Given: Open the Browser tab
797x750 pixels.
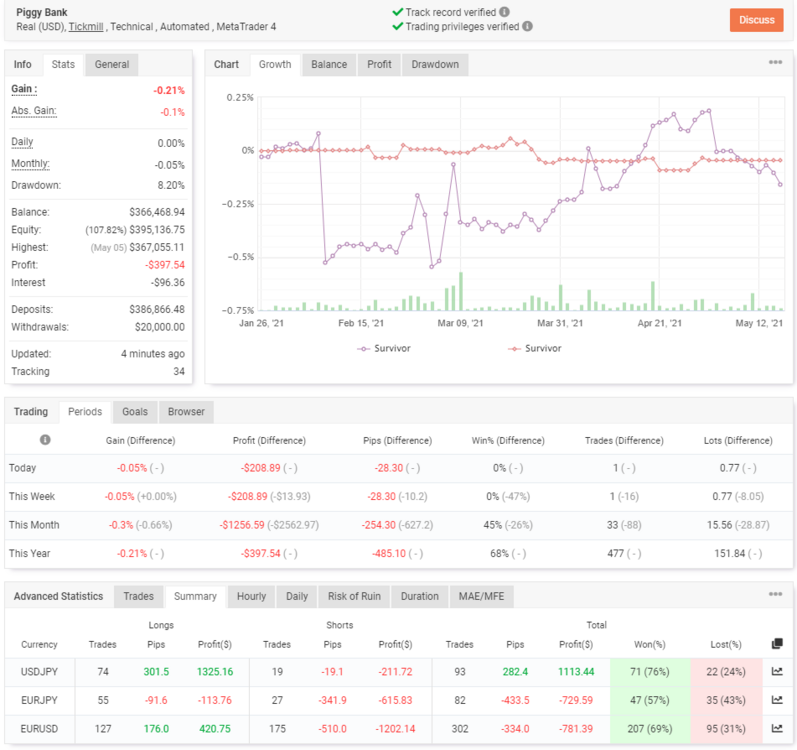Looking at the screenshot, I should click(186, 412).
